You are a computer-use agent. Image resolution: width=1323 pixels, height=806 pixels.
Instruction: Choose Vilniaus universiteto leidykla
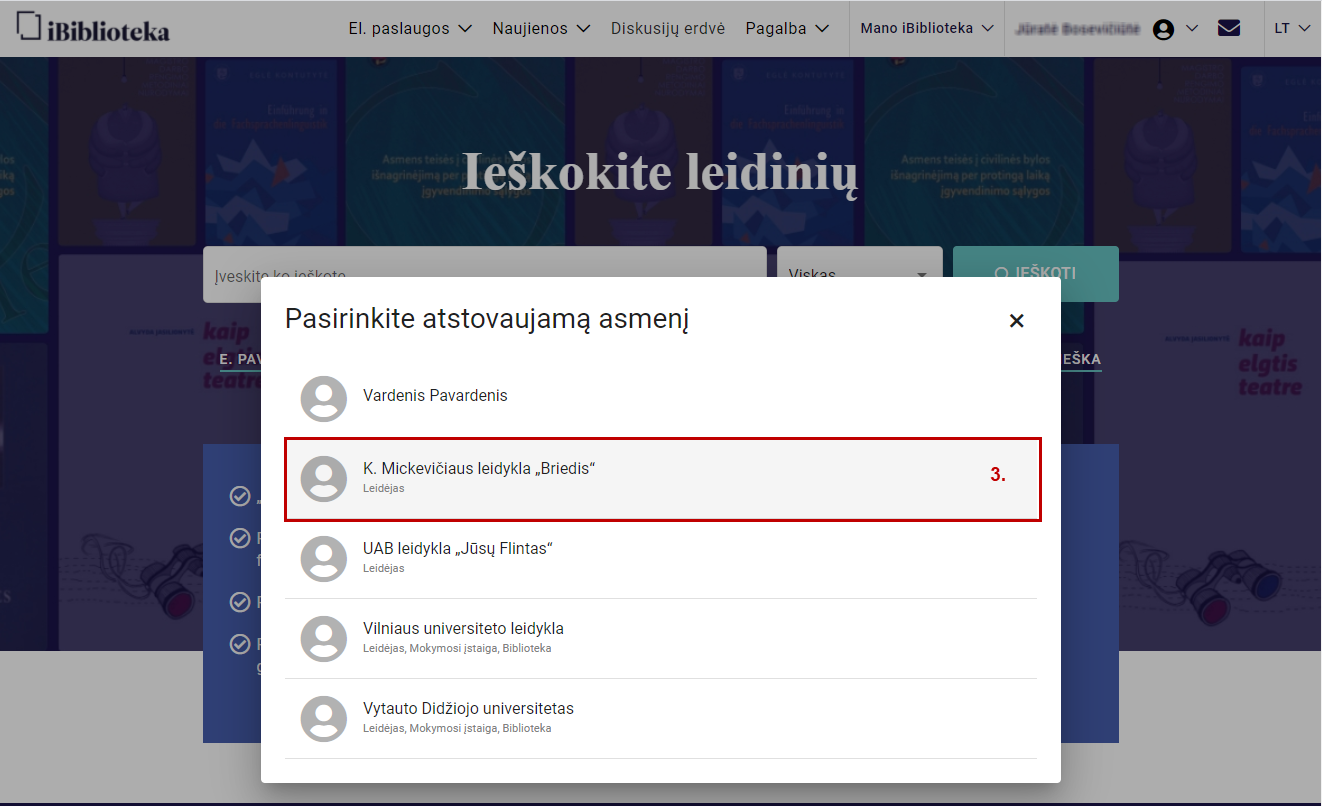pos(661,639)
